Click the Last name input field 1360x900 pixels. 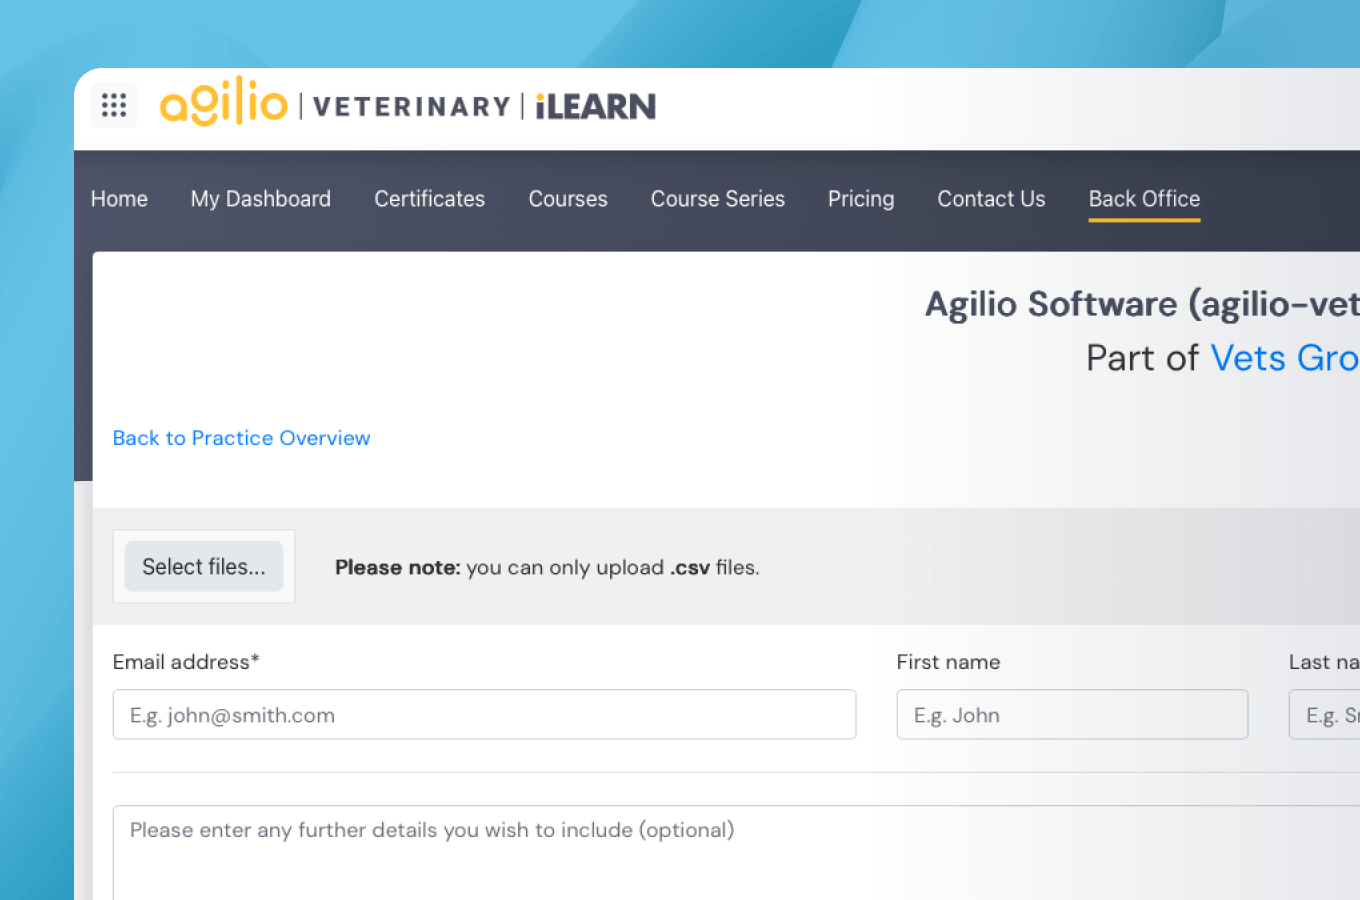coord(1324,715)
